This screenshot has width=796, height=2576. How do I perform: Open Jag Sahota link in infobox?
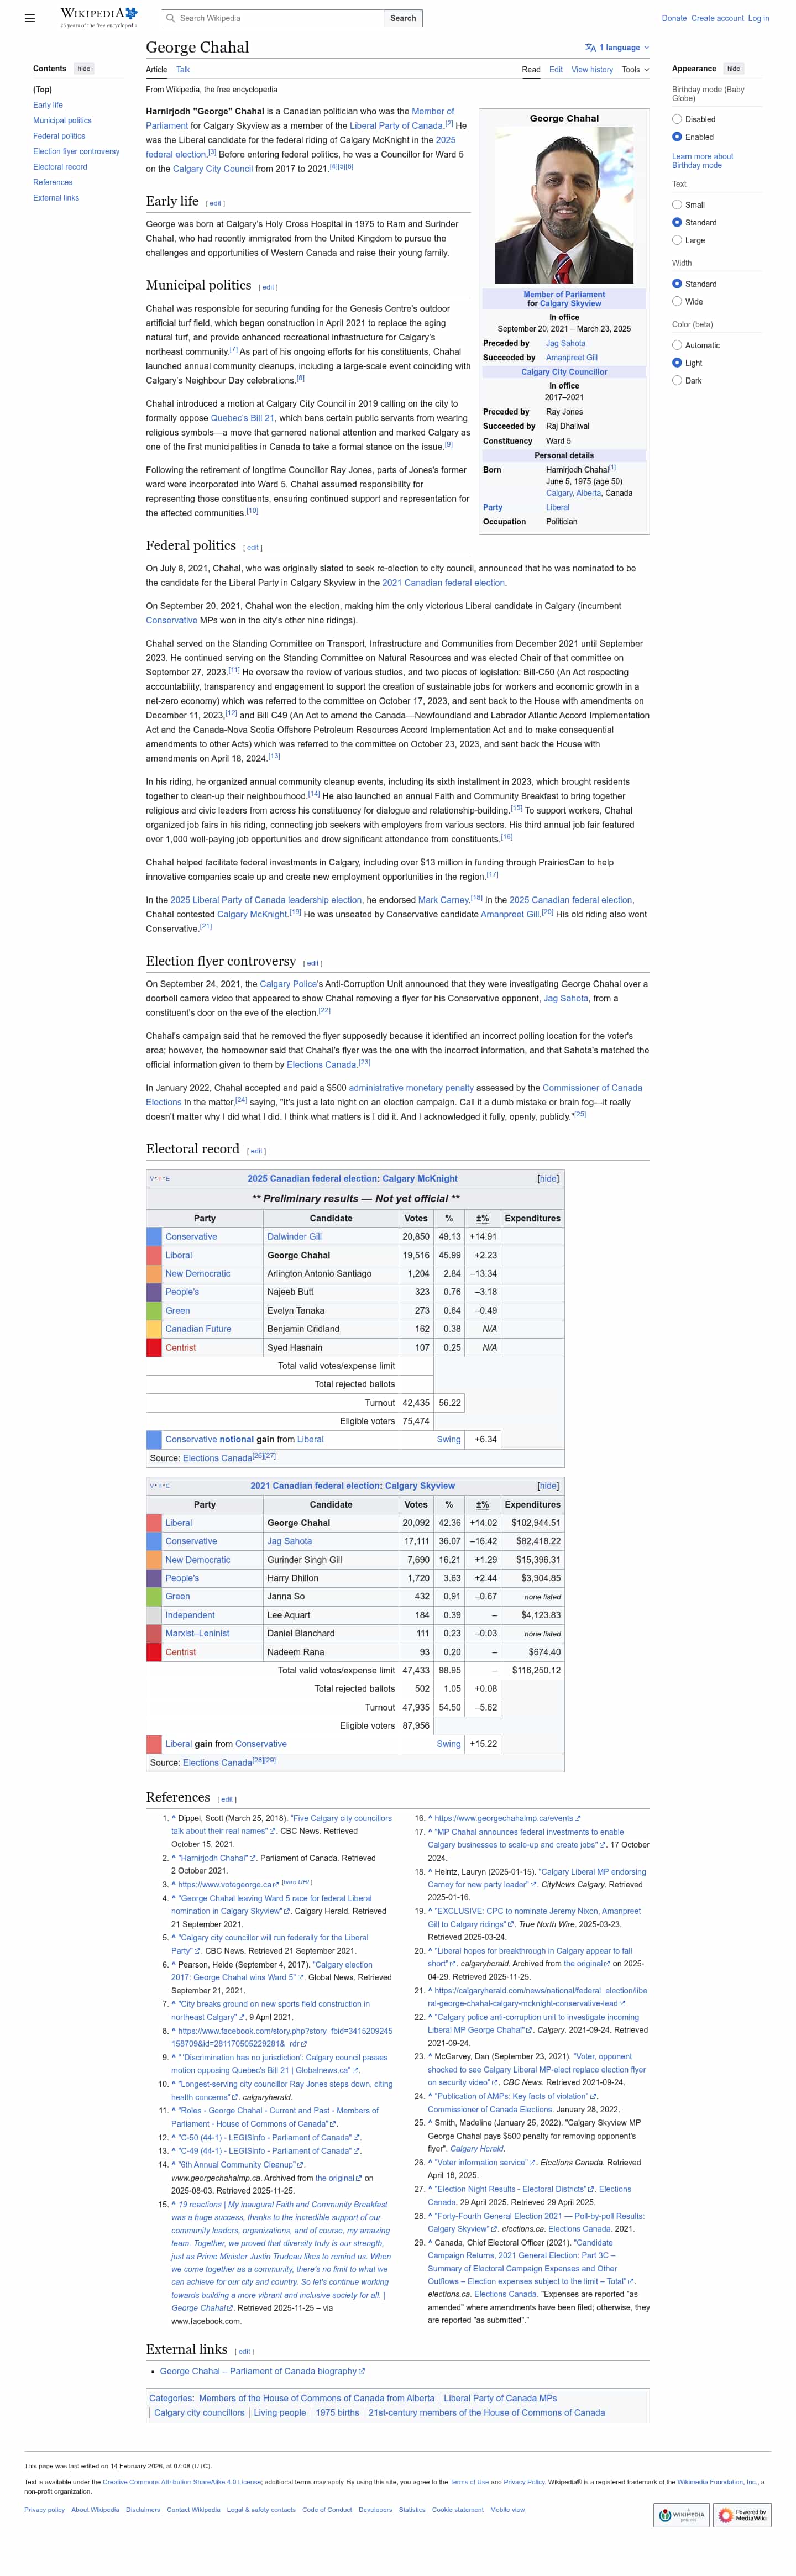[566, 343]
